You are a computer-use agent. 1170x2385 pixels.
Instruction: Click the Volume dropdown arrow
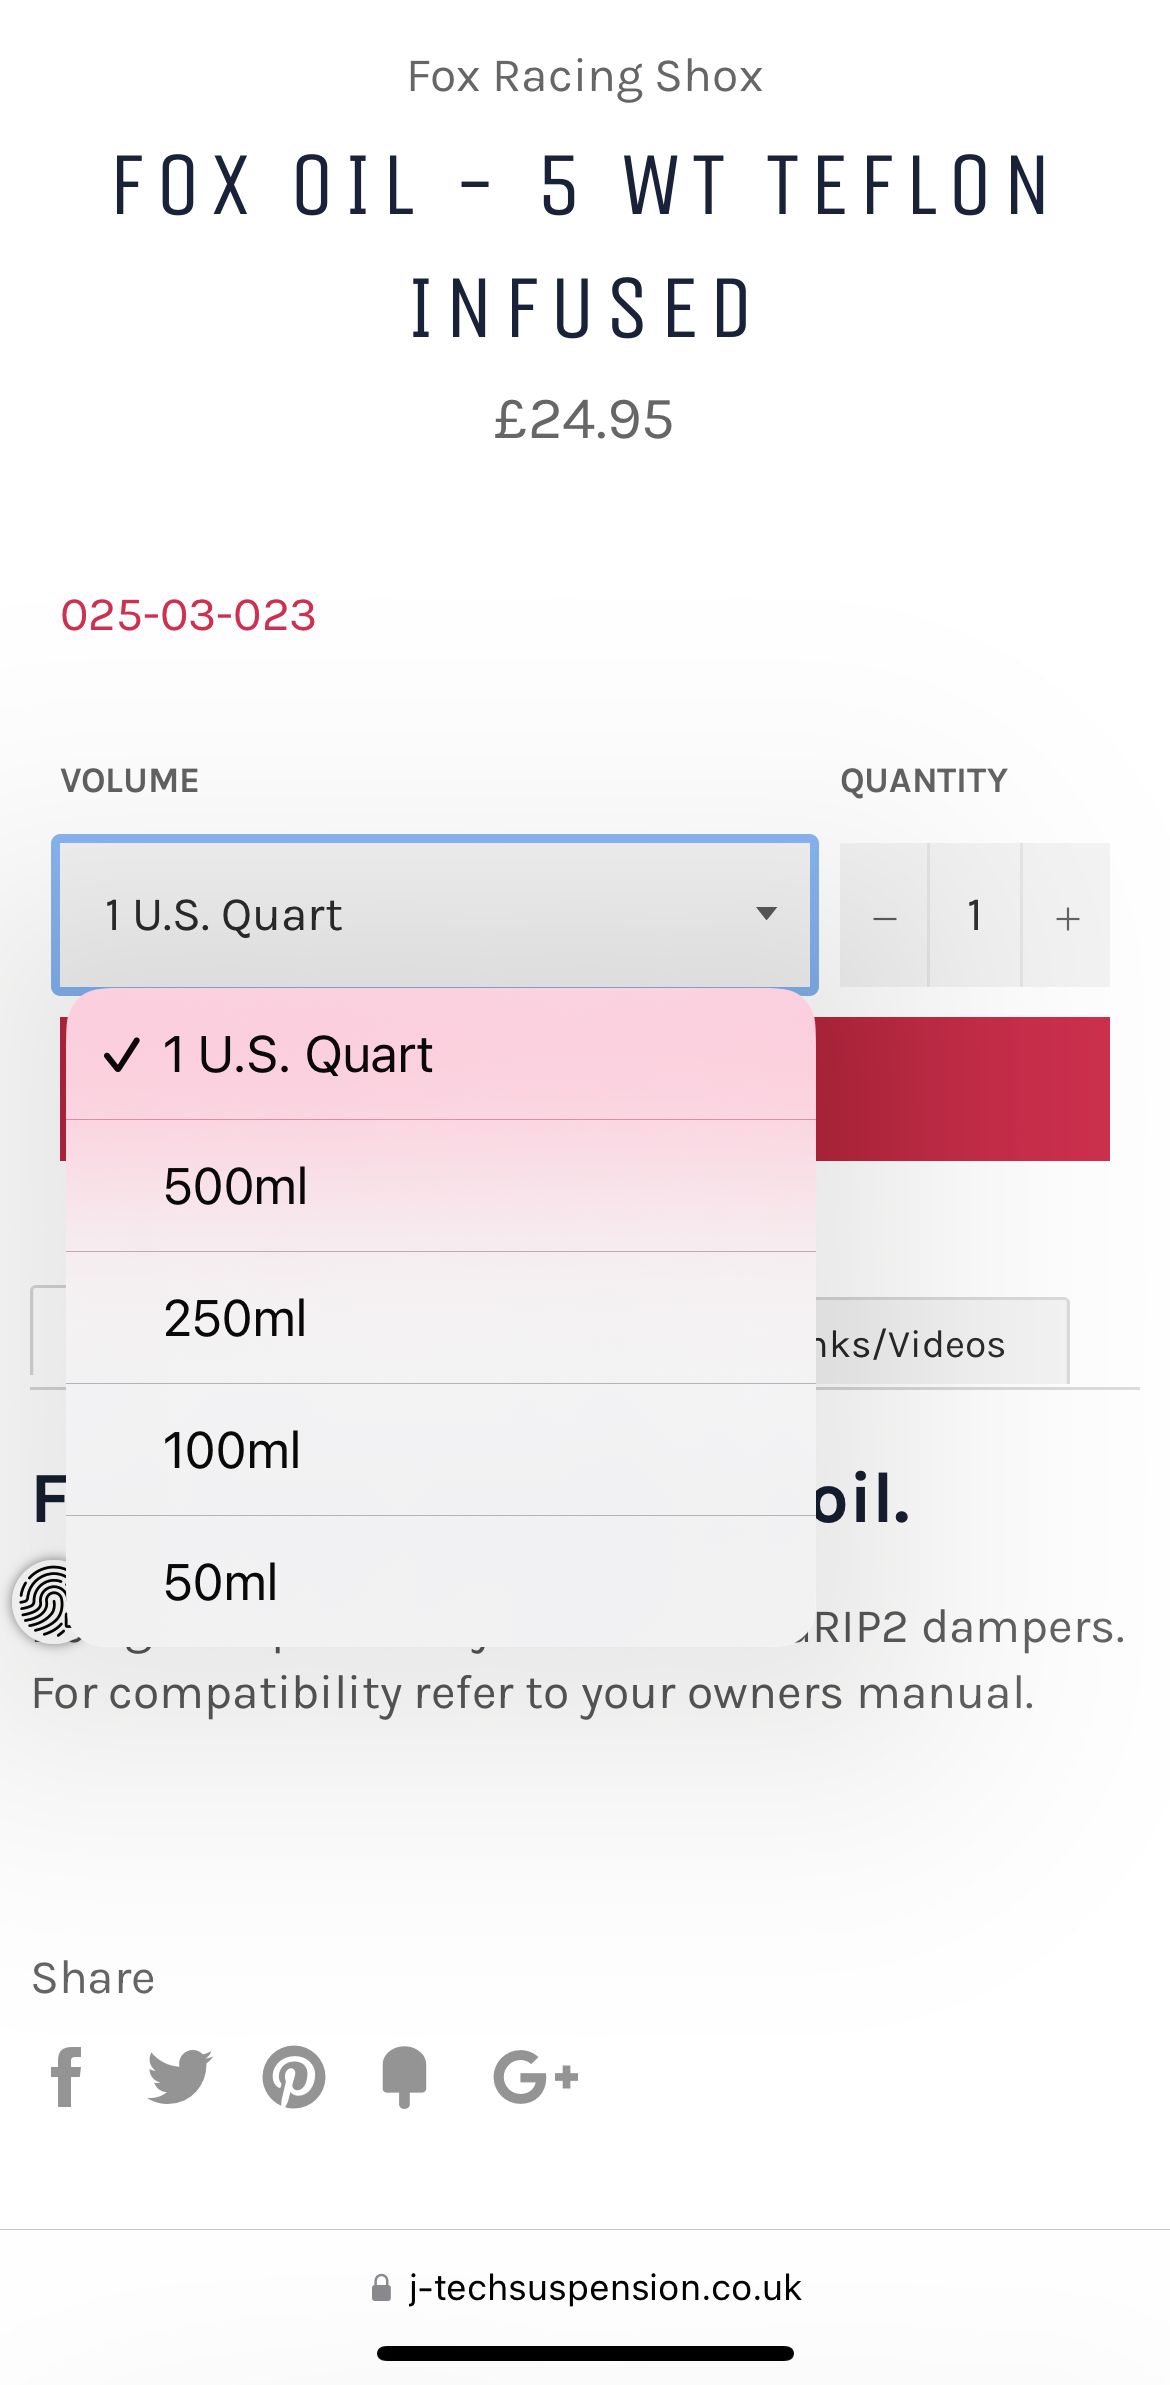(767, 913)
